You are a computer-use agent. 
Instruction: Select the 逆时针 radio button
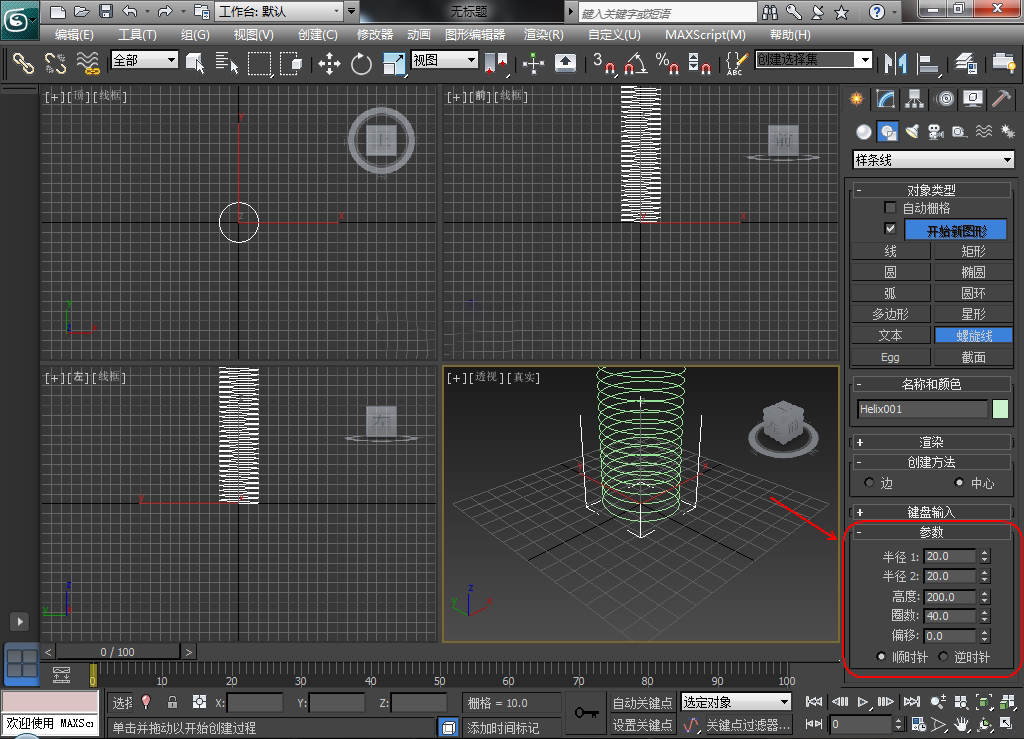[x=944, y=657]
